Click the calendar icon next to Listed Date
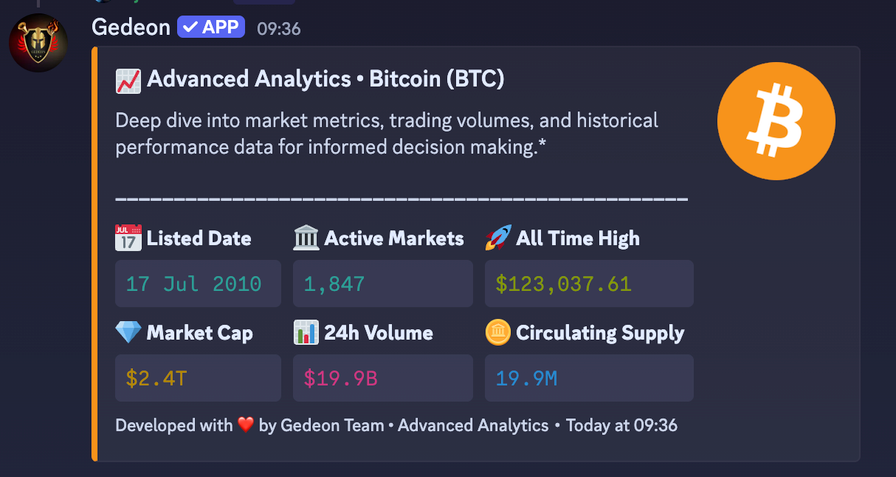The height and width of the screenshot is (477, 896). pyautogui.click(x=128, y=238)
